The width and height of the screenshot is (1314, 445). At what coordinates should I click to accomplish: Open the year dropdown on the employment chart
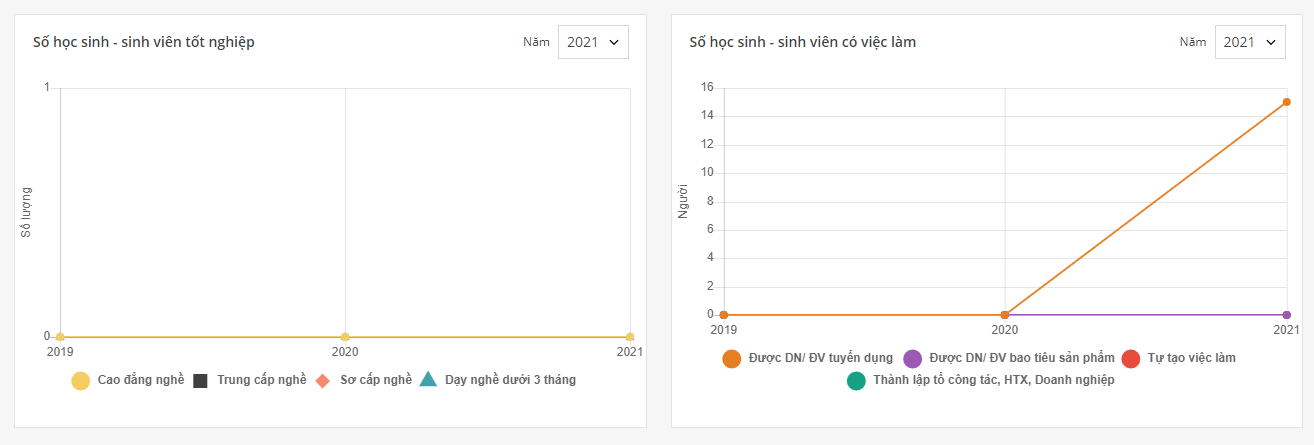click(1250, 42)
